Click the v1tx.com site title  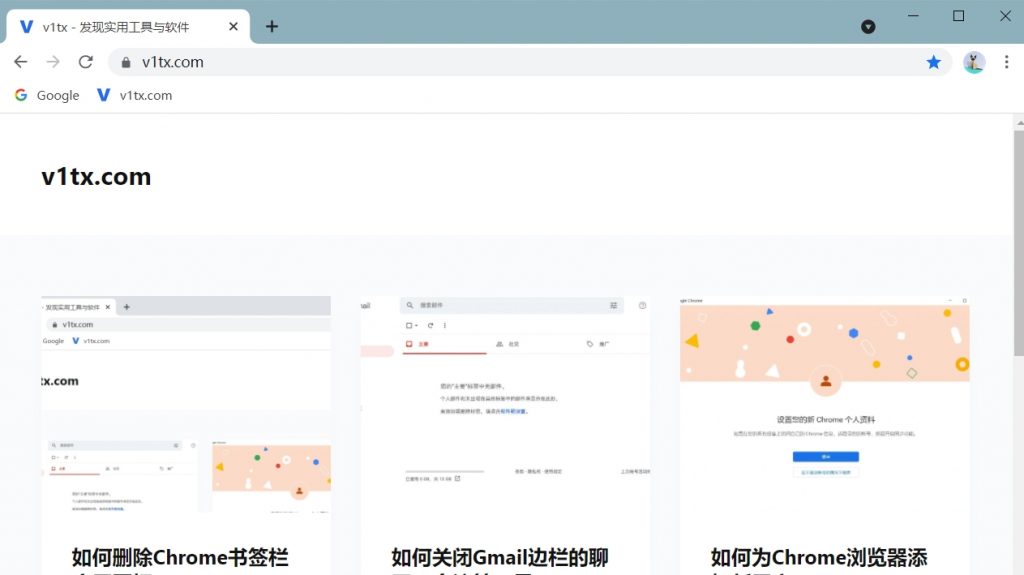96,176
